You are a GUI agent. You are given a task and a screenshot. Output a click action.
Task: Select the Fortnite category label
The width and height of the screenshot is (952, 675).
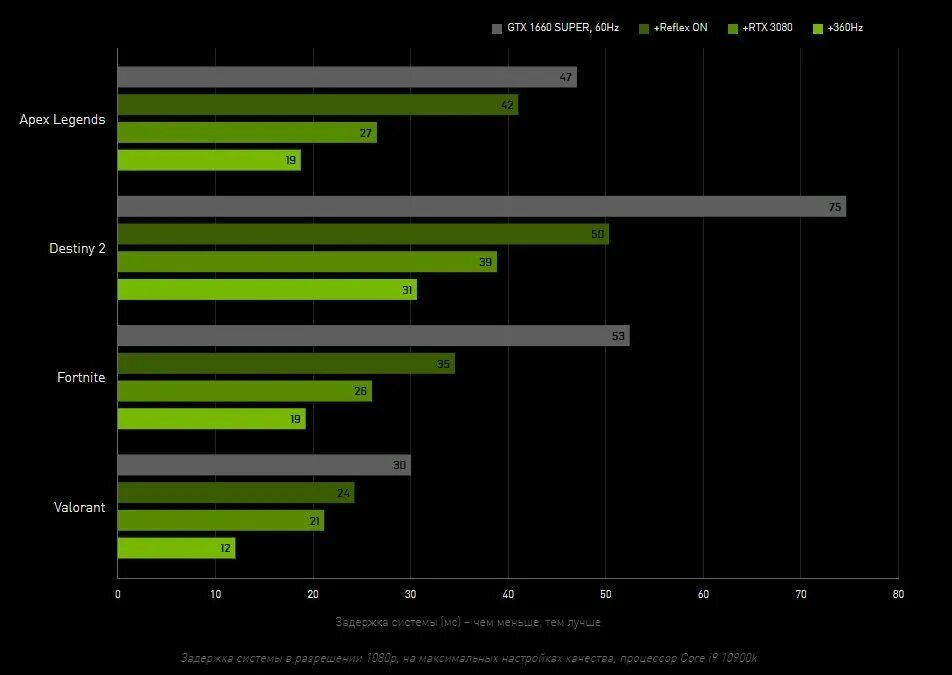(80, 377)
